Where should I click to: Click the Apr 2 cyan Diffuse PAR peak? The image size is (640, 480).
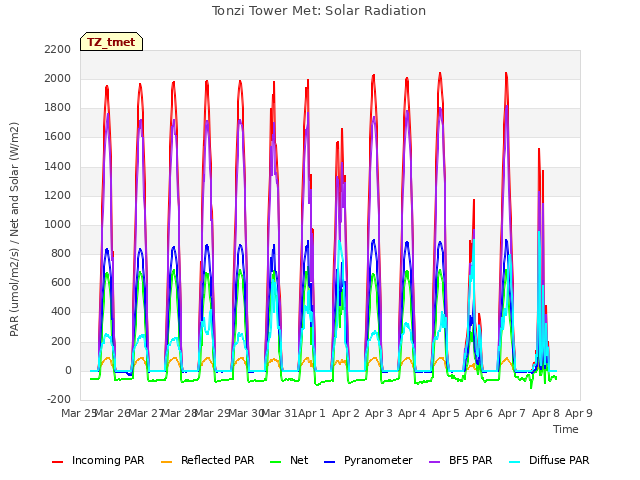pos(339,241)
